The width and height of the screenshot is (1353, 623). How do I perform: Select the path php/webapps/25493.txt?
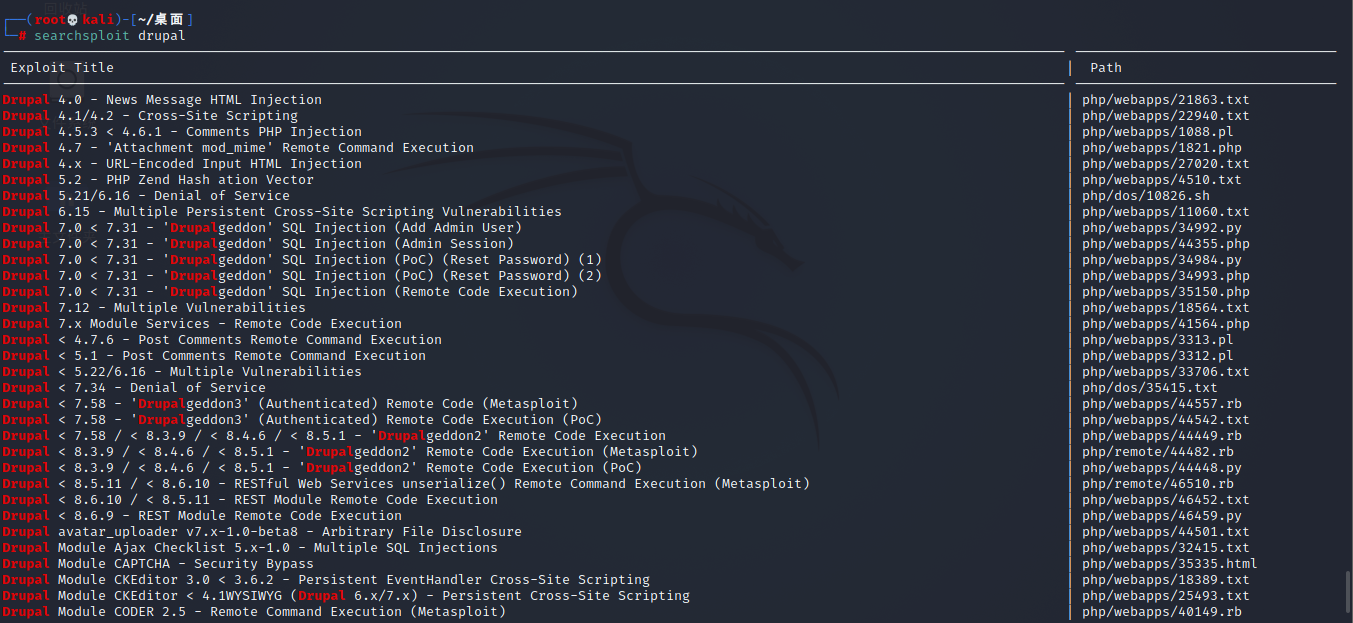[1166, 596]
